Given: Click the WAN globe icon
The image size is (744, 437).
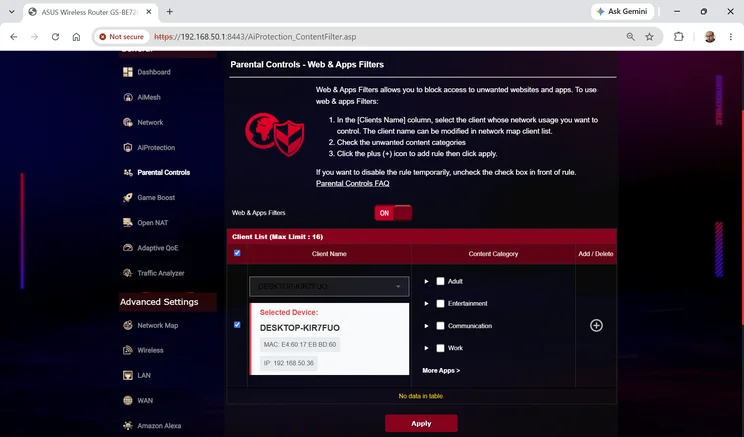Looking at the screenshot, I should [x=128, y=400].
